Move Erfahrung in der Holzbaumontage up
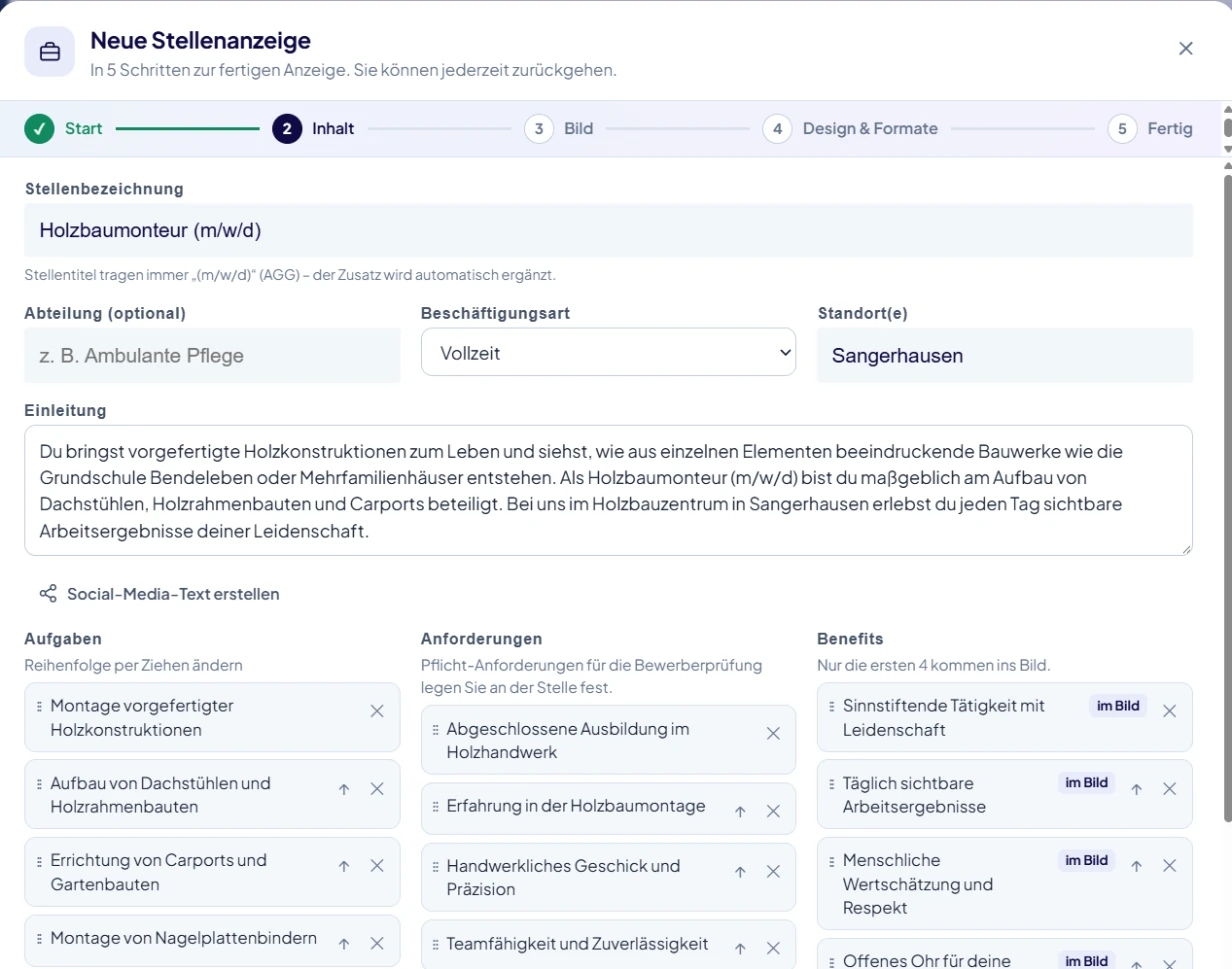Viewport: 1232px width, 969px height. point(740,812)
